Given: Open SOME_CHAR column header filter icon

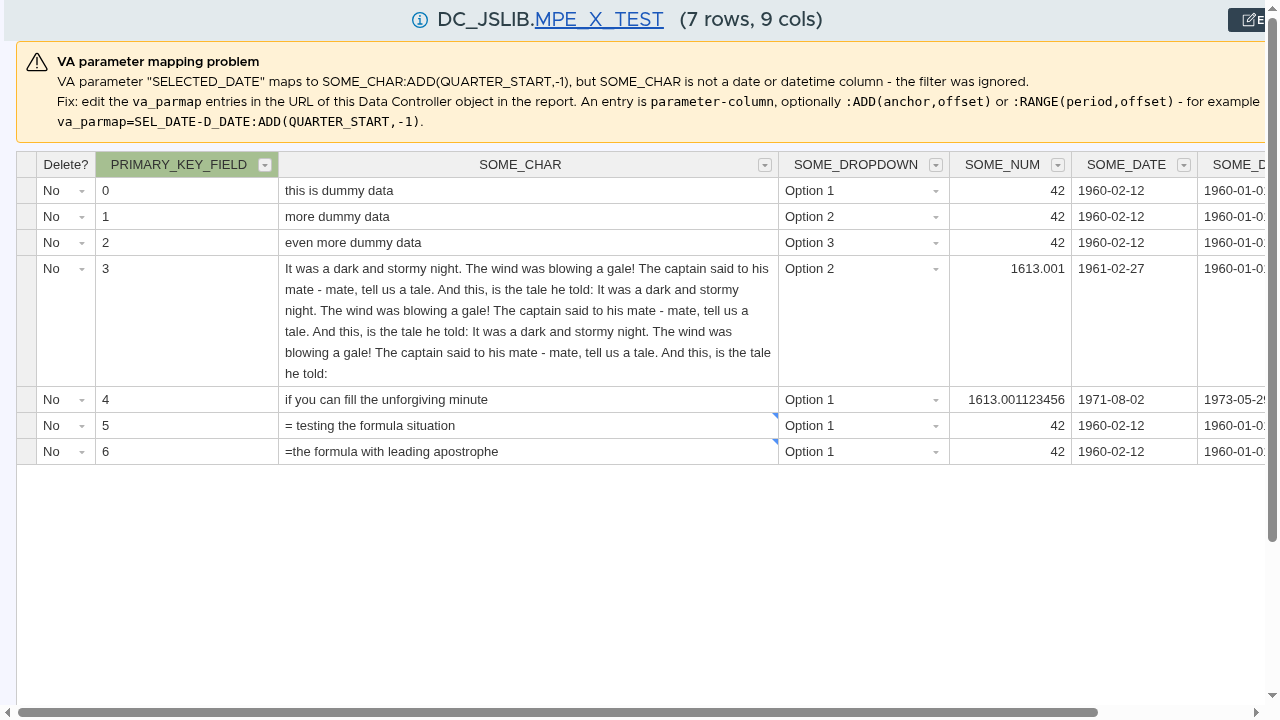Looking at the screenshot, I should tap(765, 165).
